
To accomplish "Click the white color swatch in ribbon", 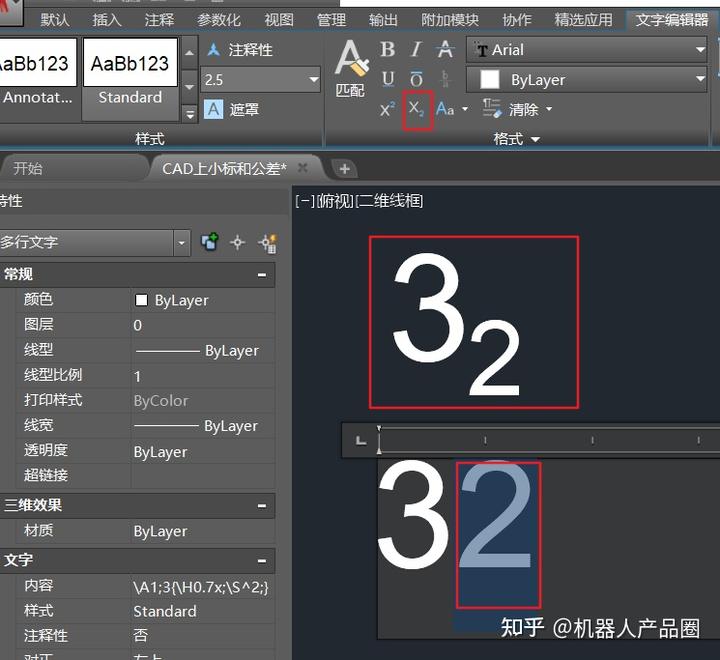I will point(489,79).
